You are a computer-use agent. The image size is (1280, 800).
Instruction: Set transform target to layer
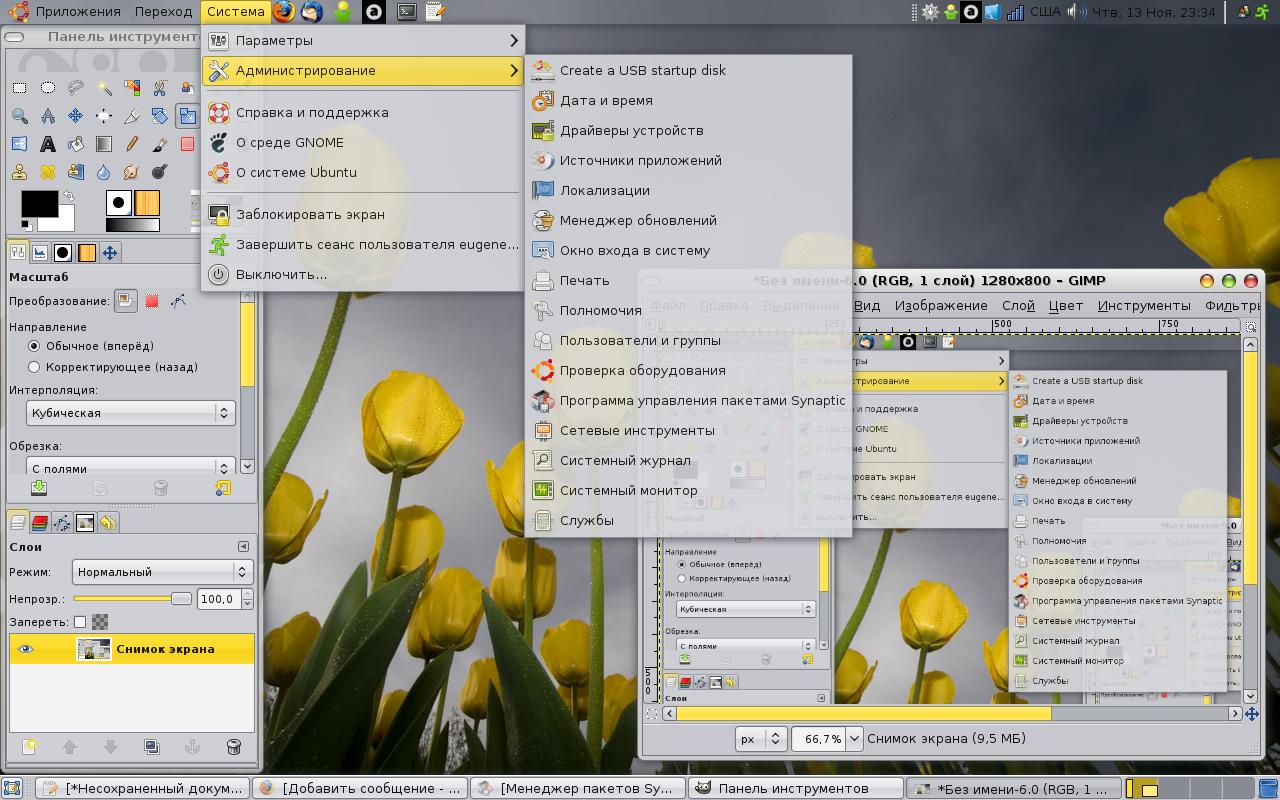tap(125, 300)
